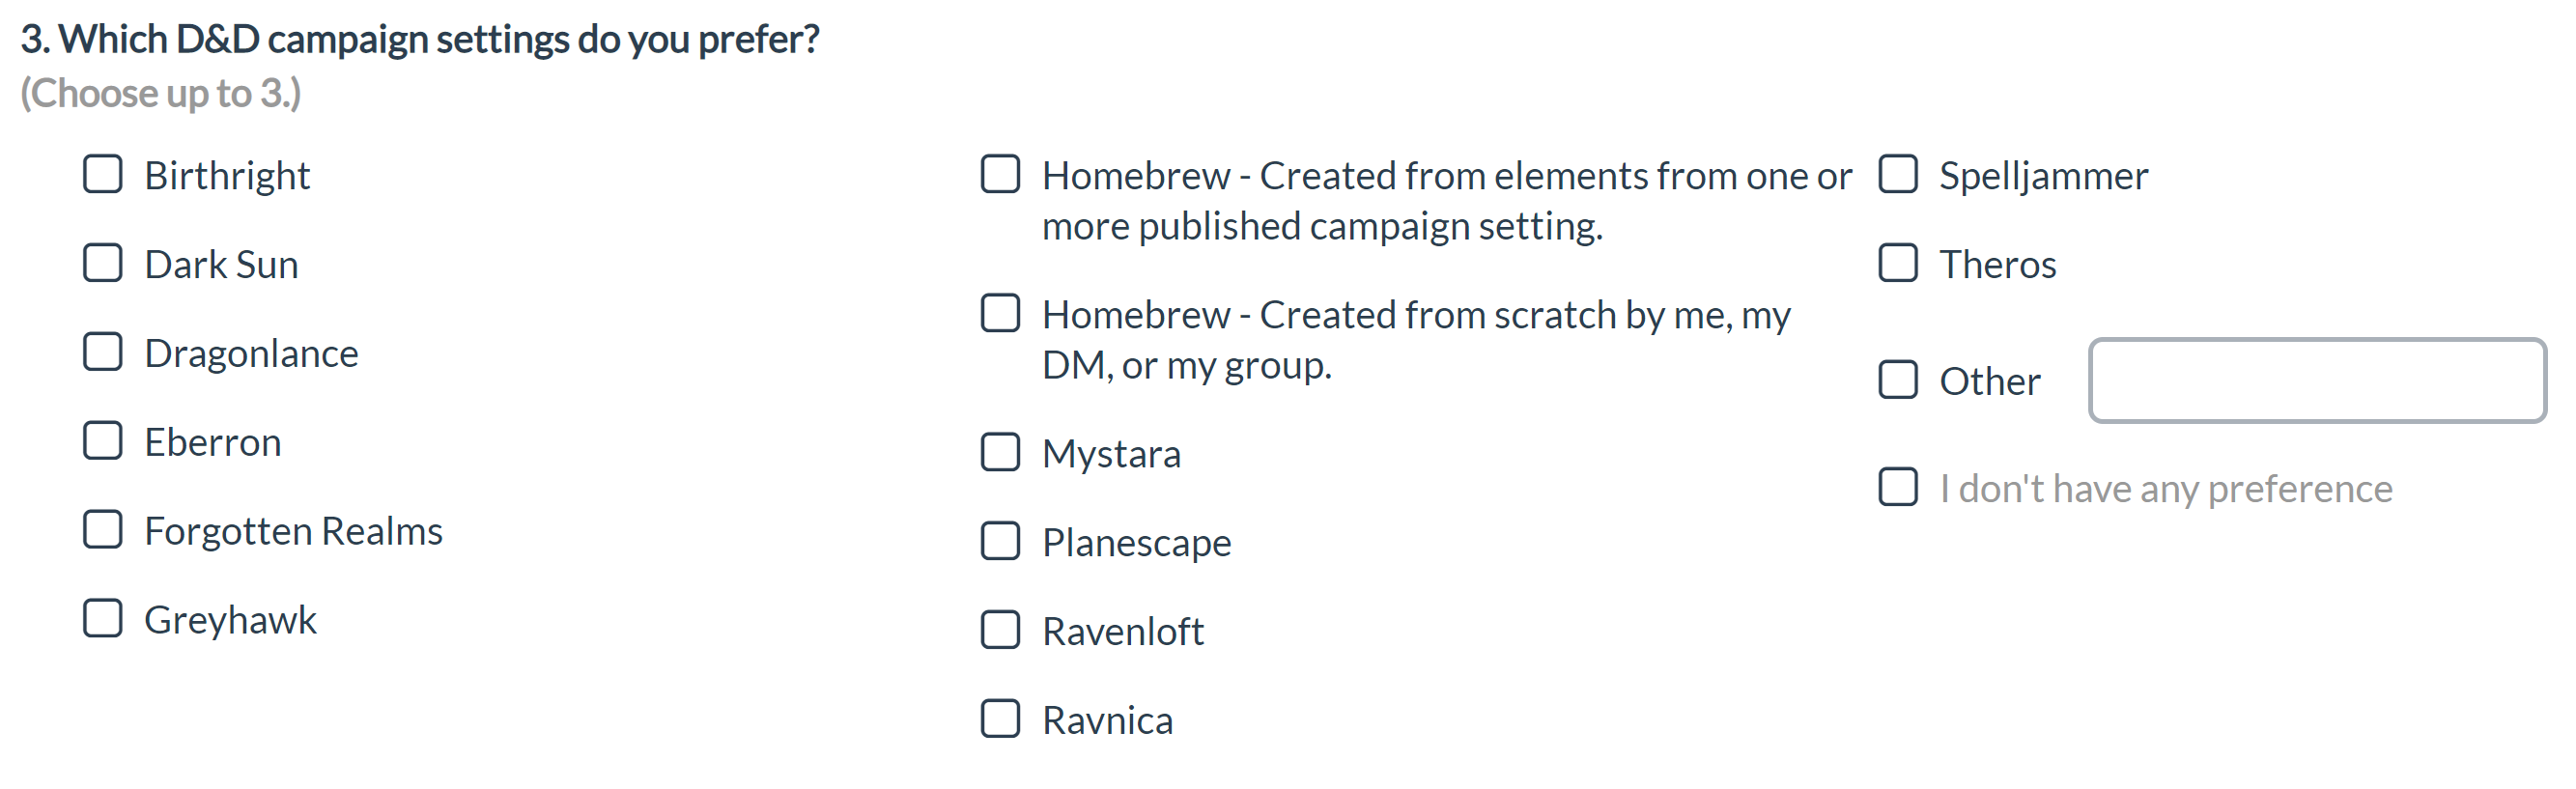
Task: Tick the Other checkbox
Action: pos(1898,380)
